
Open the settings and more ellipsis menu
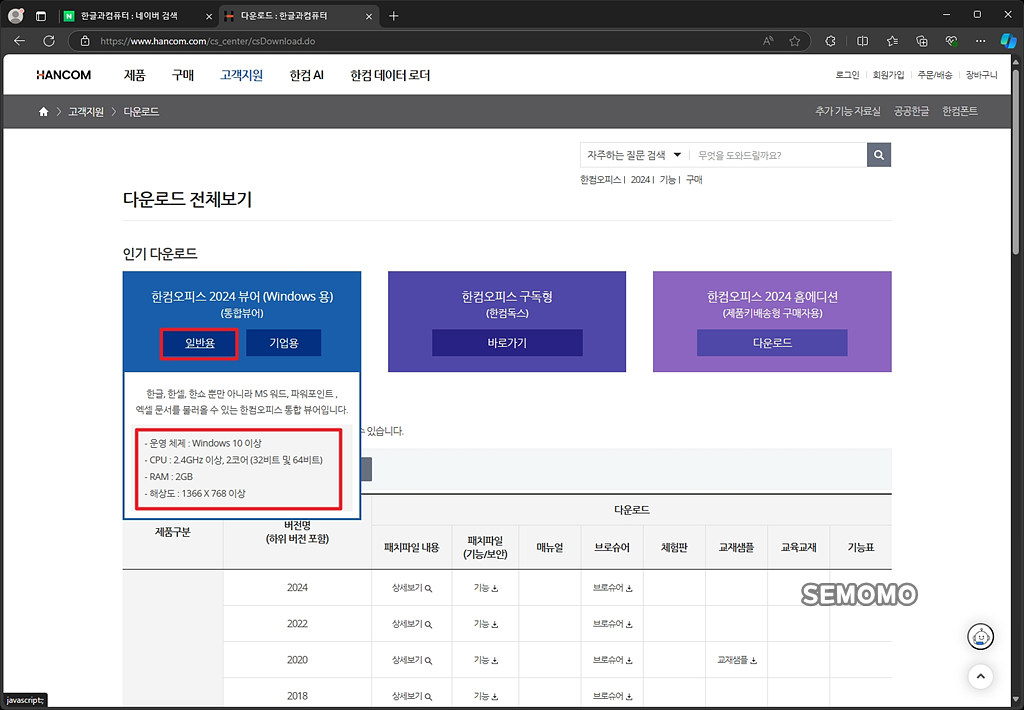[x=980, y=41]
